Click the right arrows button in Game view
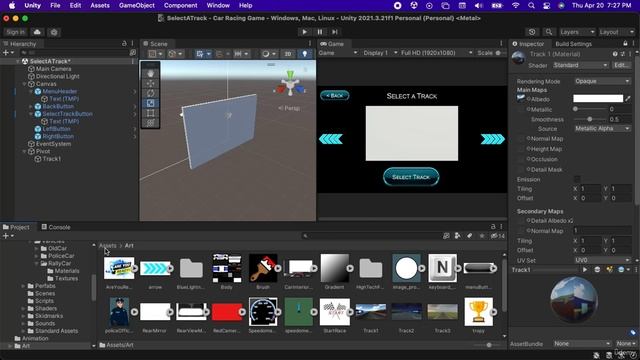 click(493, 139)
